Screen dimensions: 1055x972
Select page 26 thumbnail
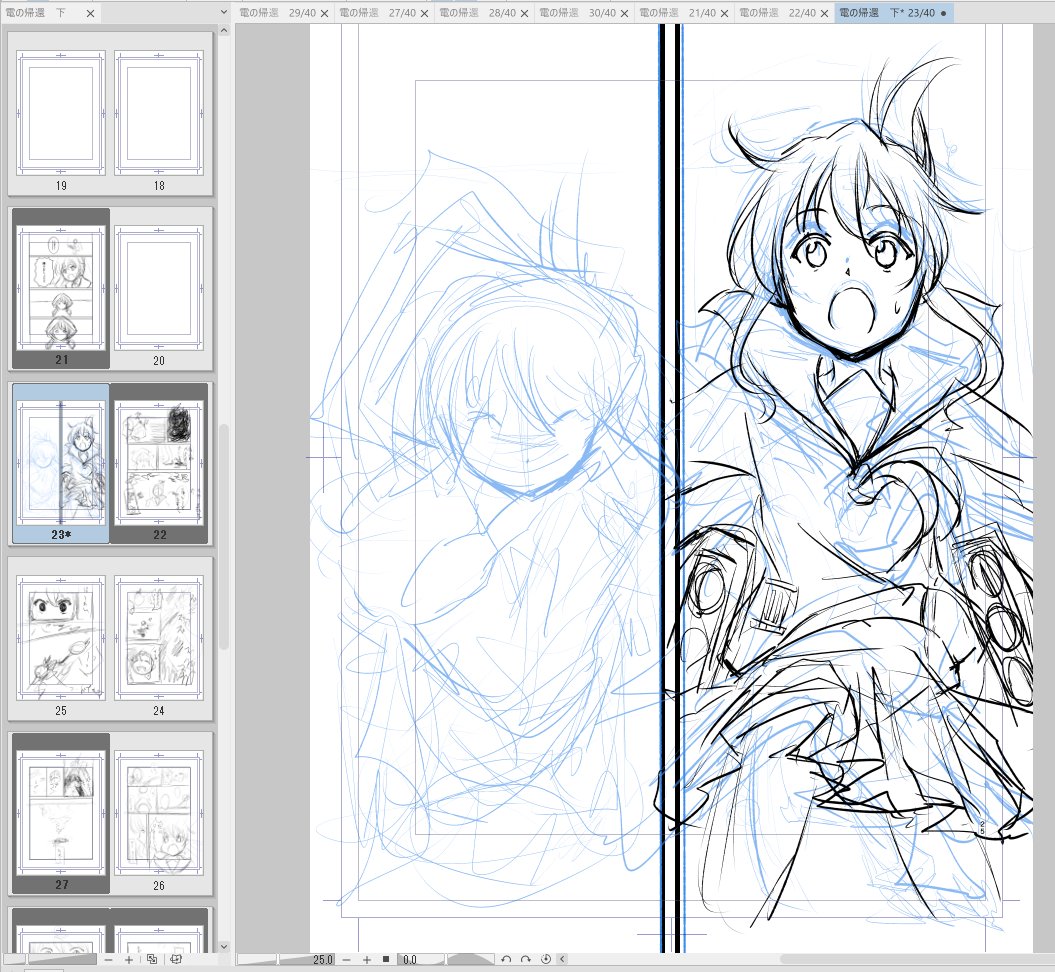[x=159, y=813]
